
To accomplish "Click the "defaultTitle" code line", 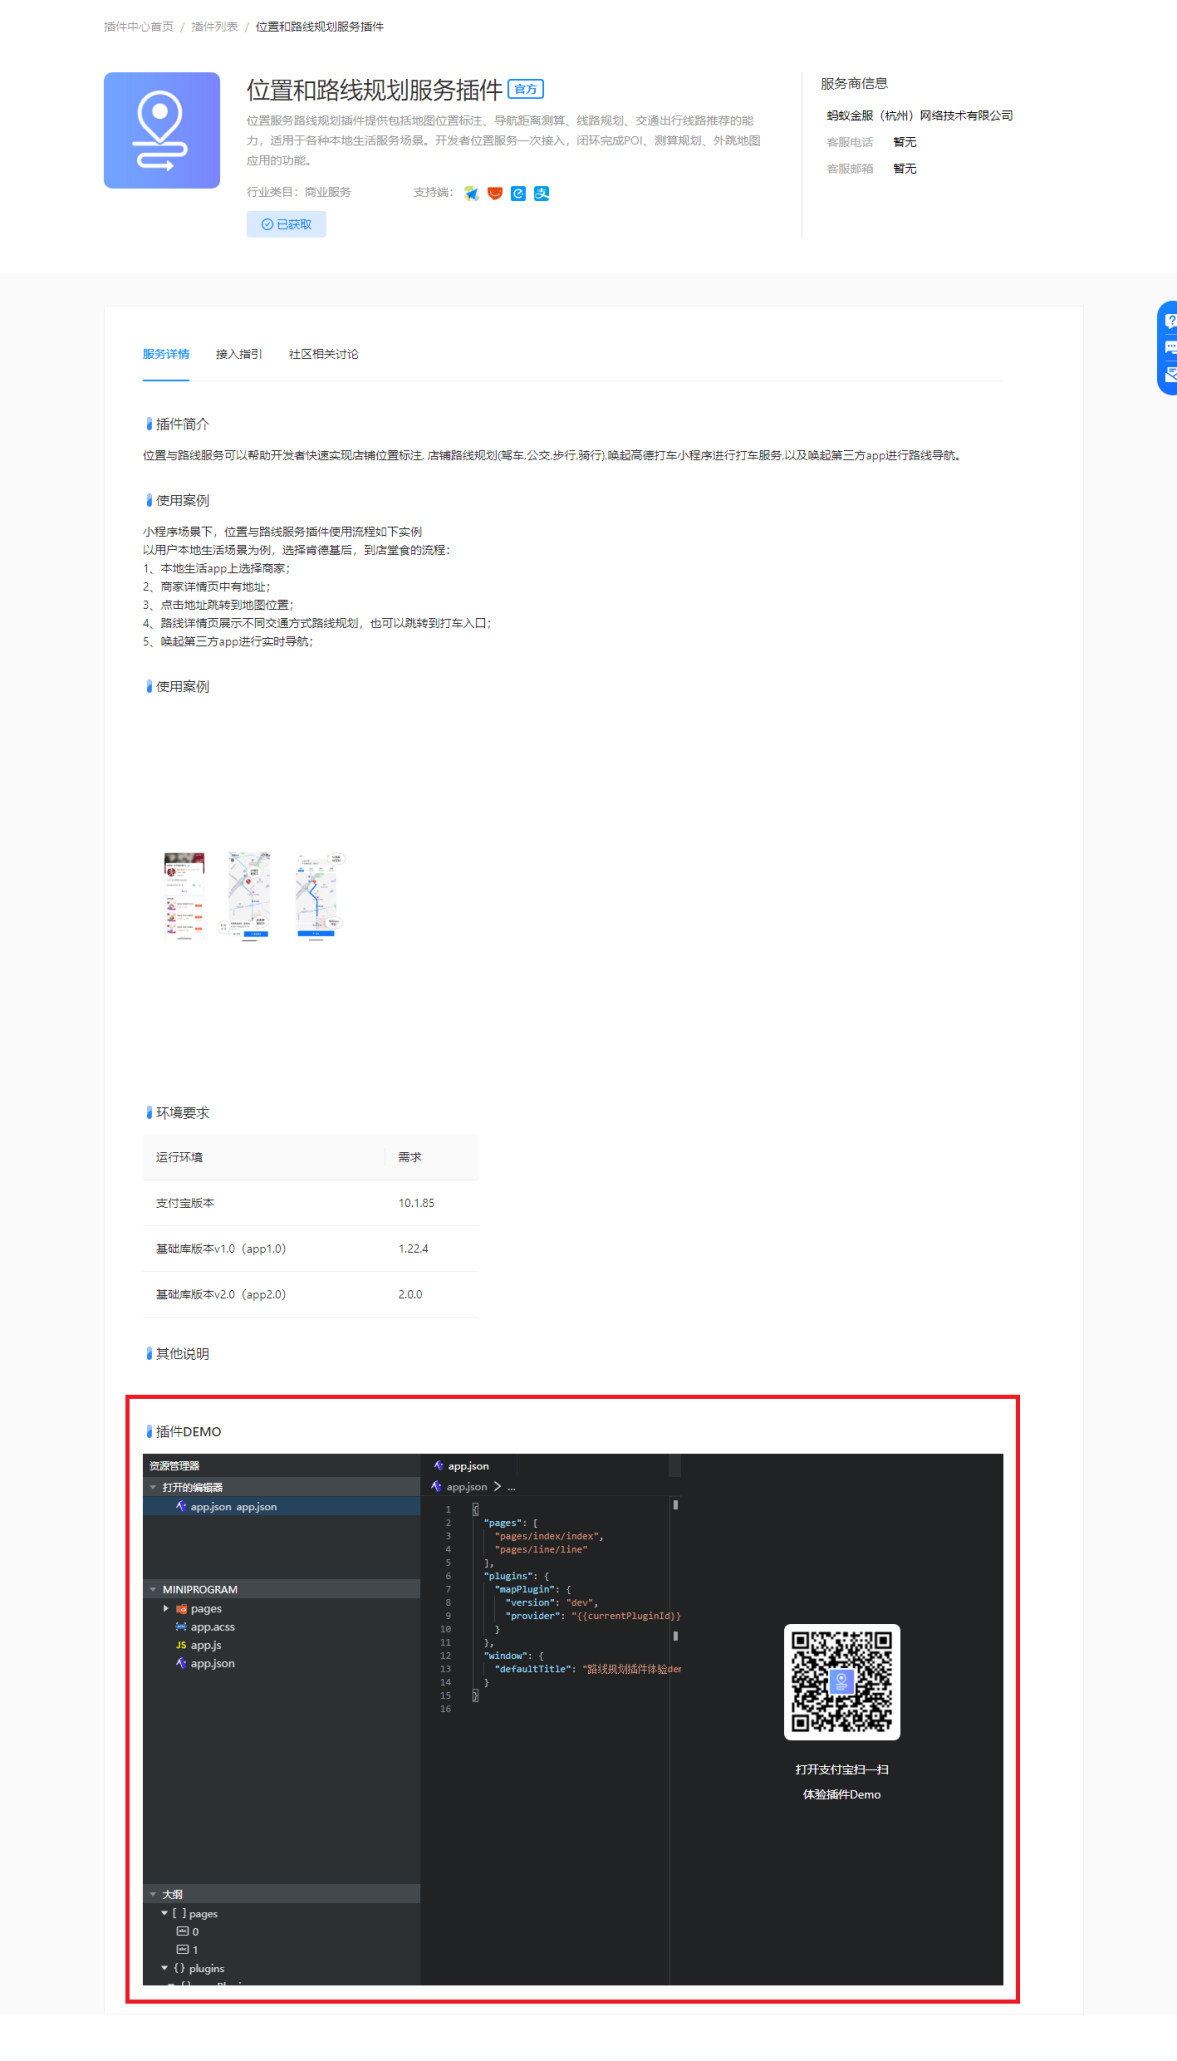I will [x=588, y=1669].
